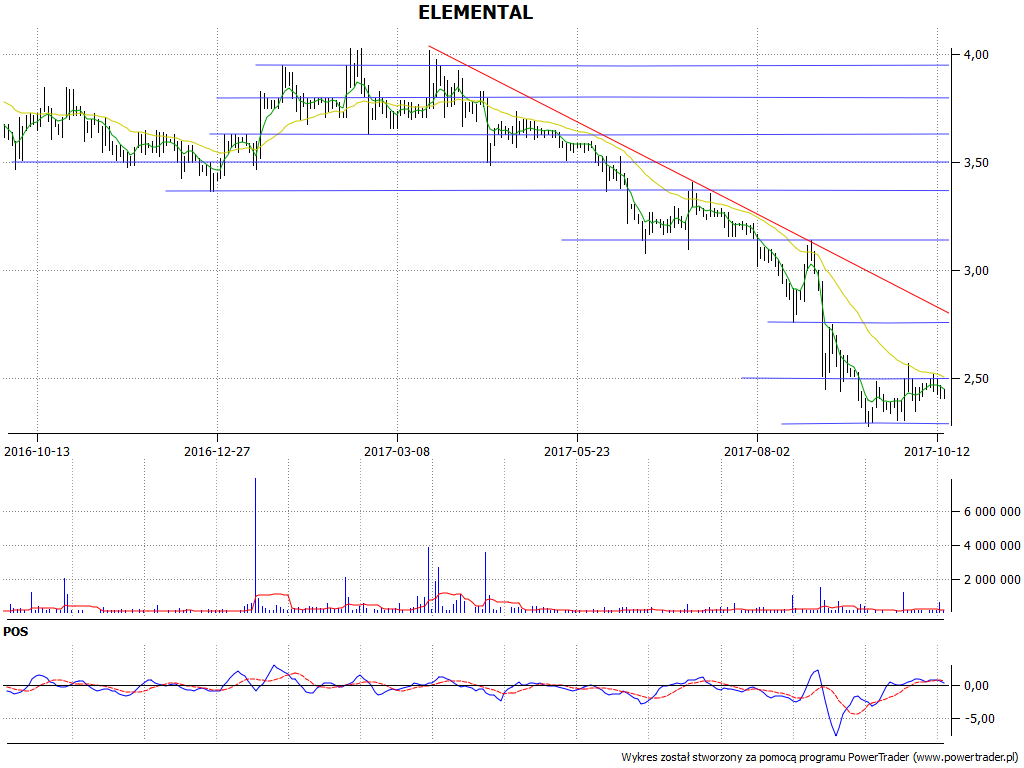Click the 4 000 000 volume label
This screenshot has width=1024, height=768.
click(992, 546)
